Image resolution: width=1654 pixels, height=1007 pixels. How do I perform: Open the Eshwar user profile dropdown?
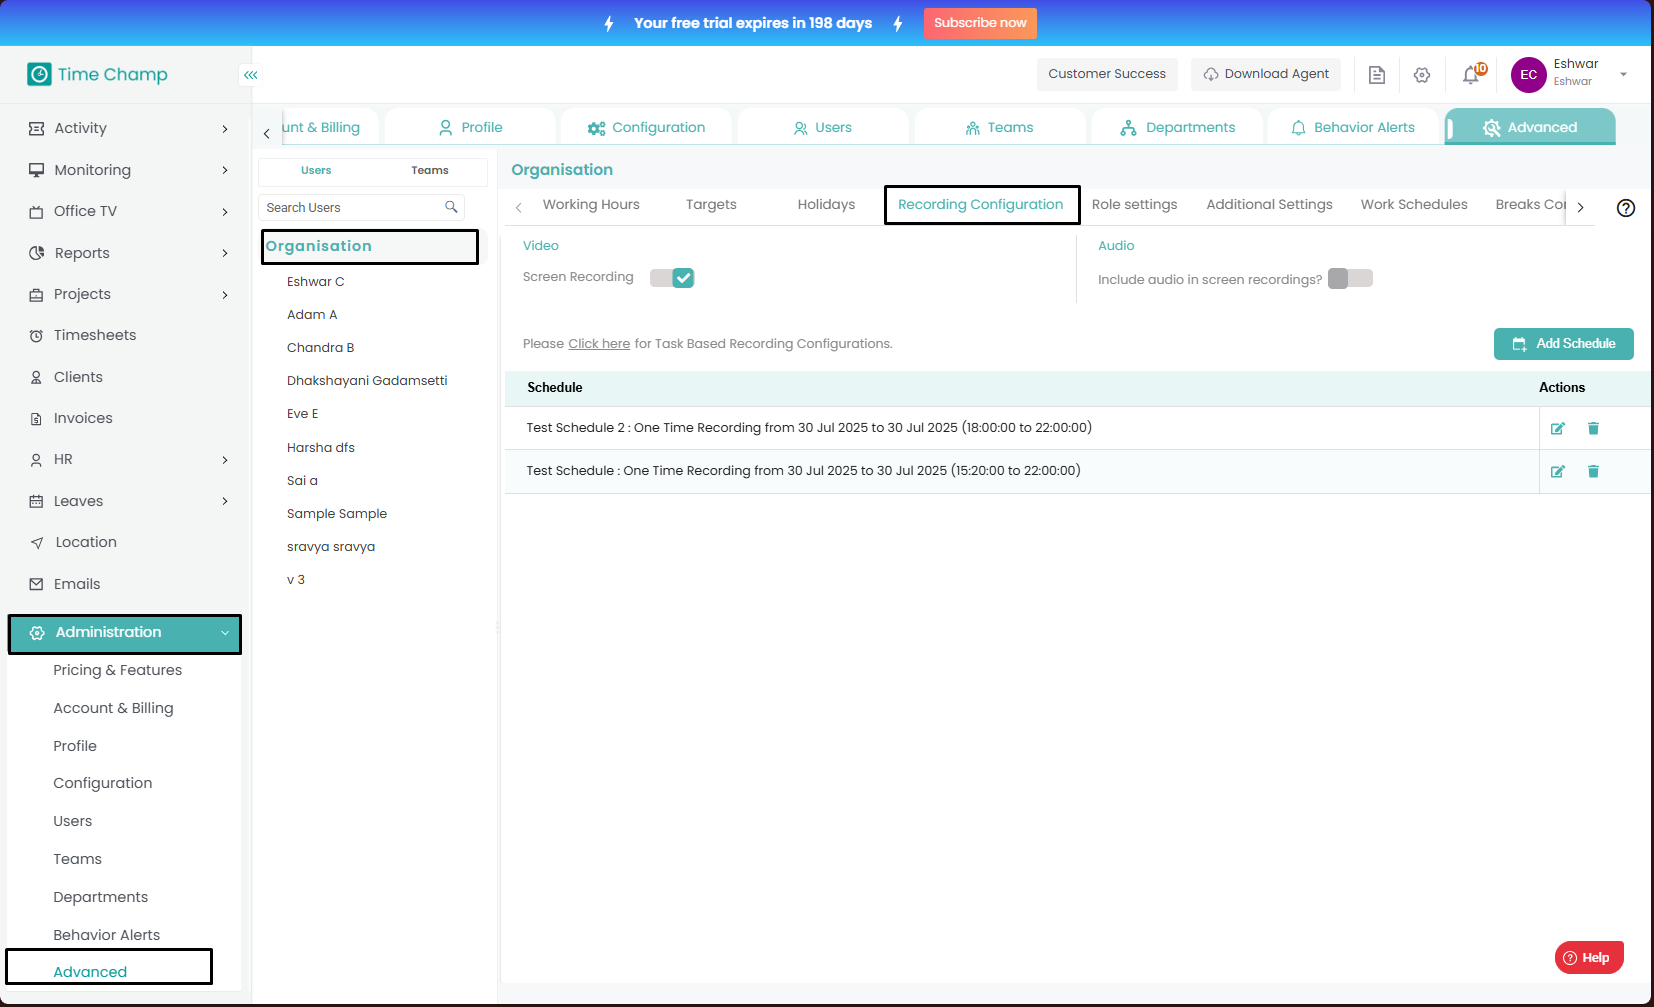[x=1623, y=74]
